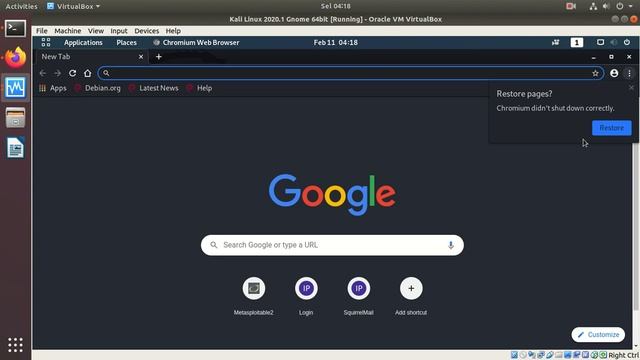
Task: Open Latest News bookmark
Action: pyautogui.click(x=153, y=88)
